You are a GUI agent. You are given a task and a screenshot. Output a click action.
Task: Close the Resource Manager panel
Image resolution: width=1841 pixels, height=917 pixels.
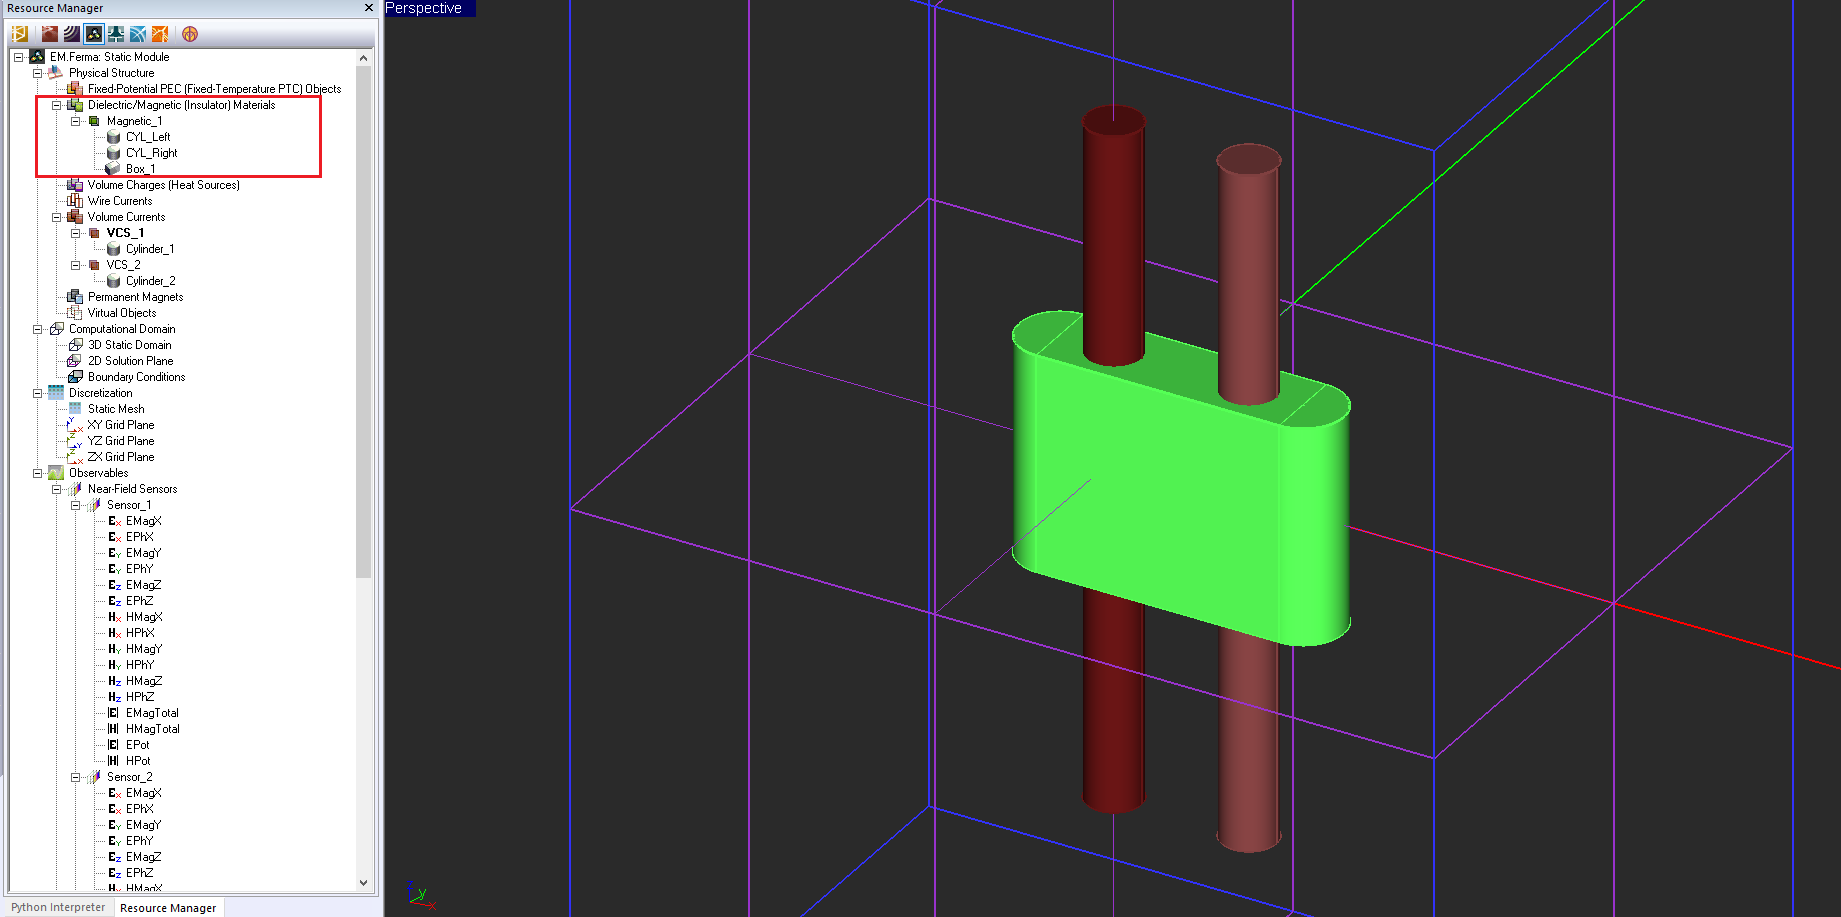[x=369, y=8]
